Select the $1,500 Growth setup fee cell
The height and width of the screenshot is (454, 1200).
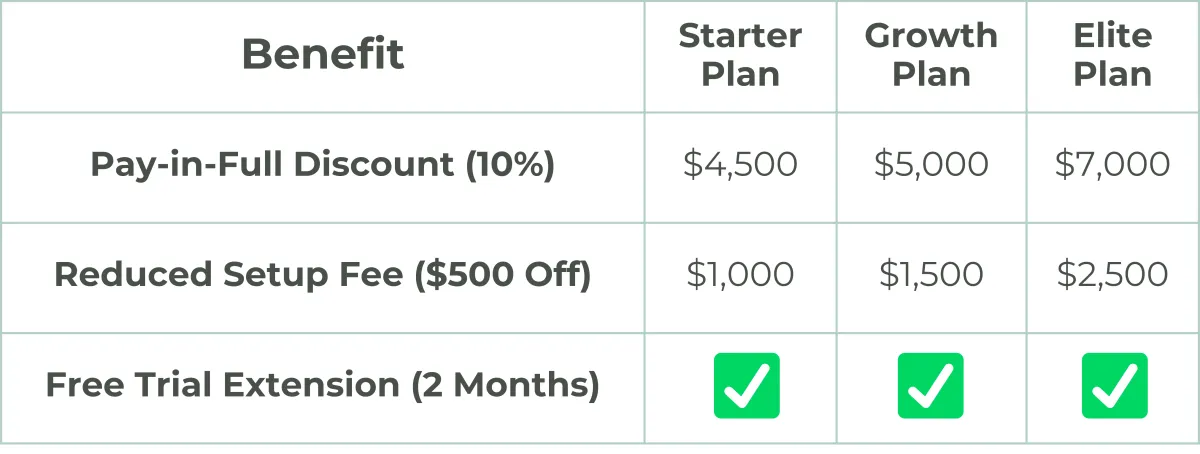[931, 275]
